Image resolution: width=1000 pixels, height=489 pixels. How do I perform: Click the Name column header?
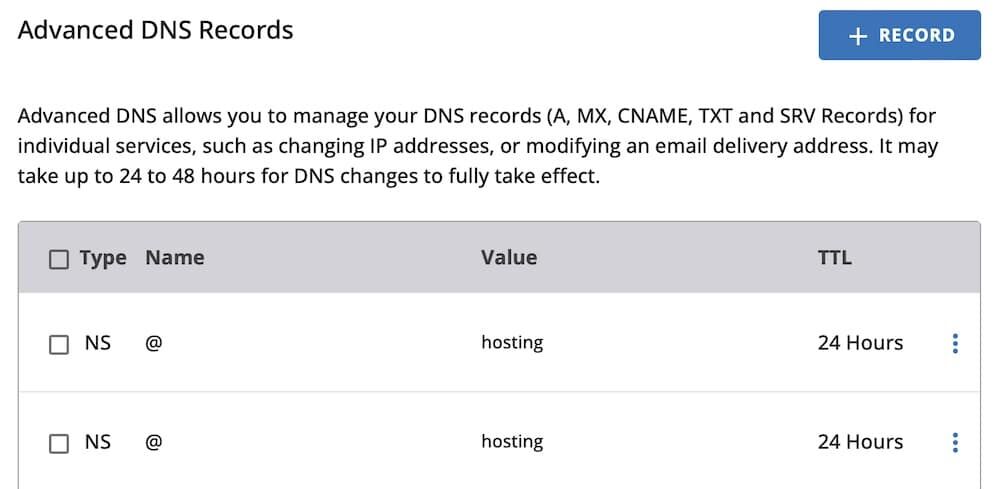174,258
